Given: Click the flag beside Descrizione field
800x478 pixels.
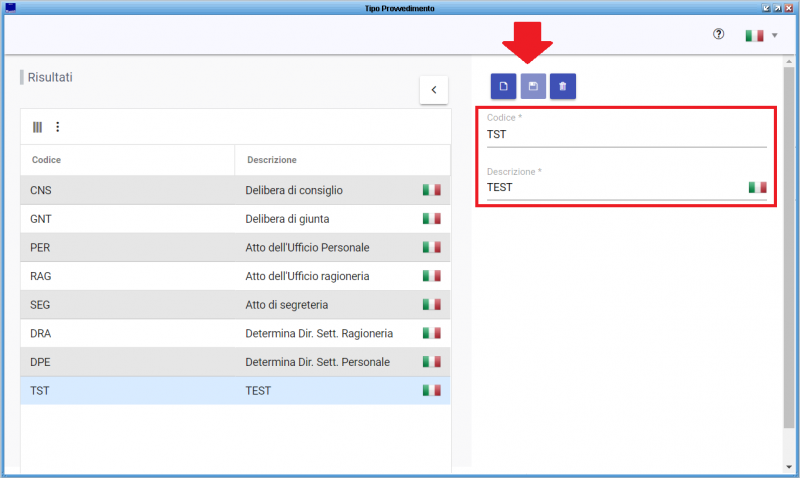Looking at the screenshot, I should pyautogui.click(x=758, y=187).
